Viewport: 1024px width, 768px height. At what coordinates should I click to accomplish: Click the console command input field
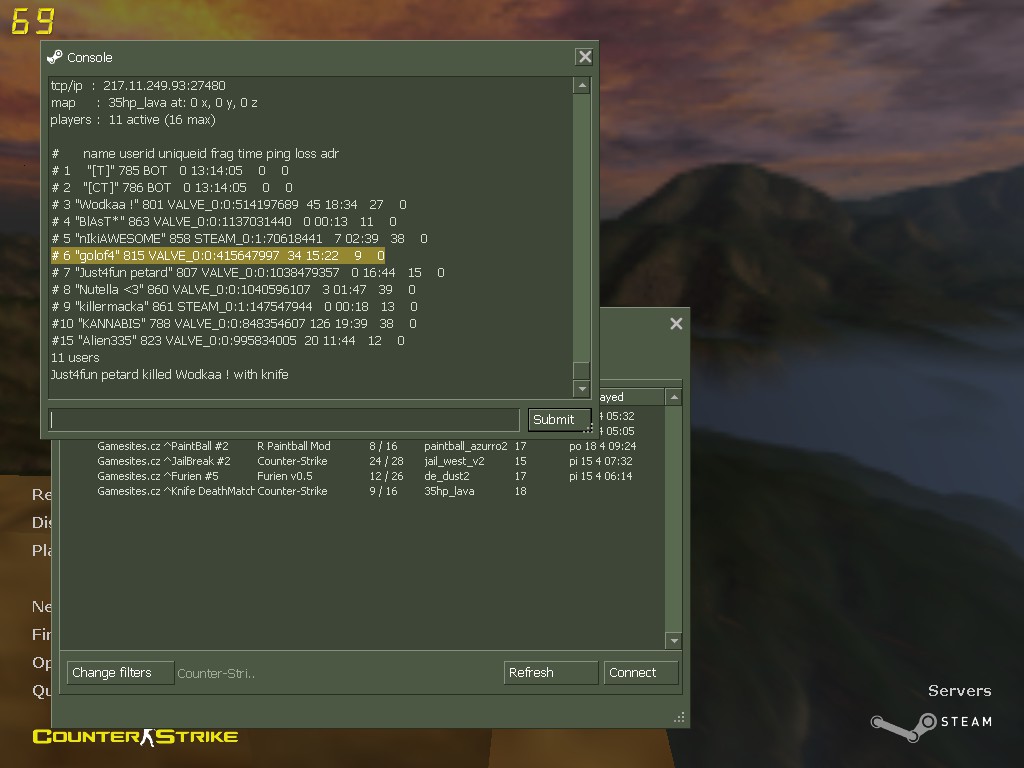coord(284,419)
